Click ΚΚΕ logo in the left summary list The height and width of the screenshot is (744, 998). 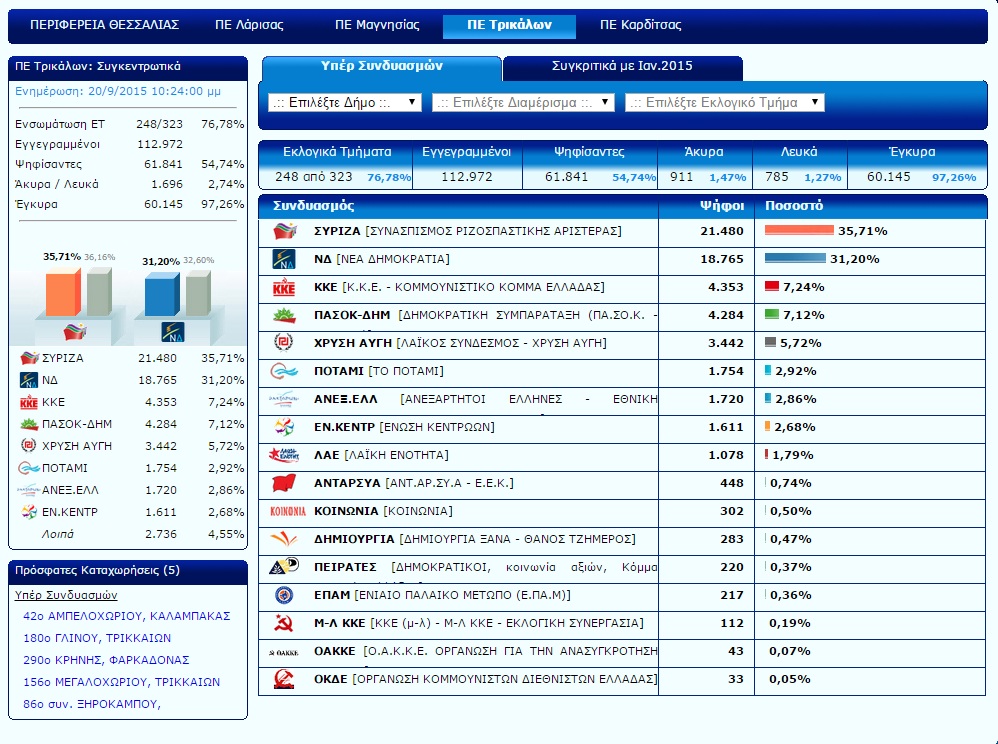click(x=29, y=402)
